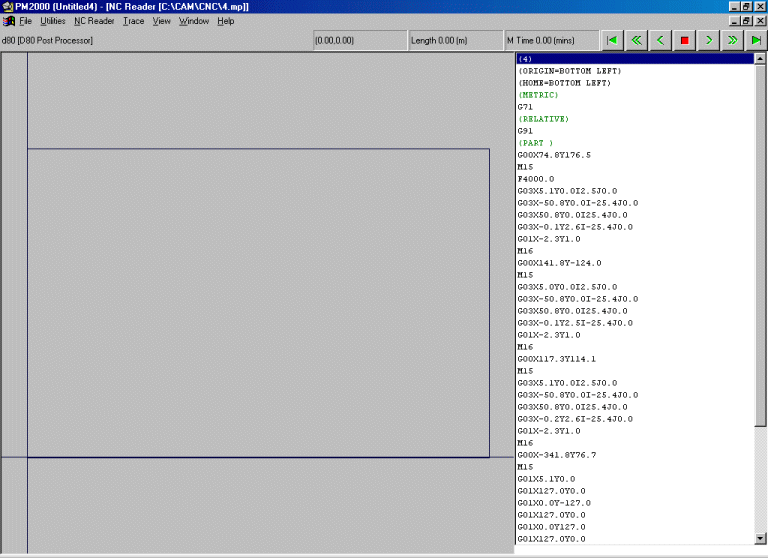Screen dimensions: 768x558
Task: Select the G03X-0.1Y2.5I-25.4J0.0 line
Action: click(635, 323)
